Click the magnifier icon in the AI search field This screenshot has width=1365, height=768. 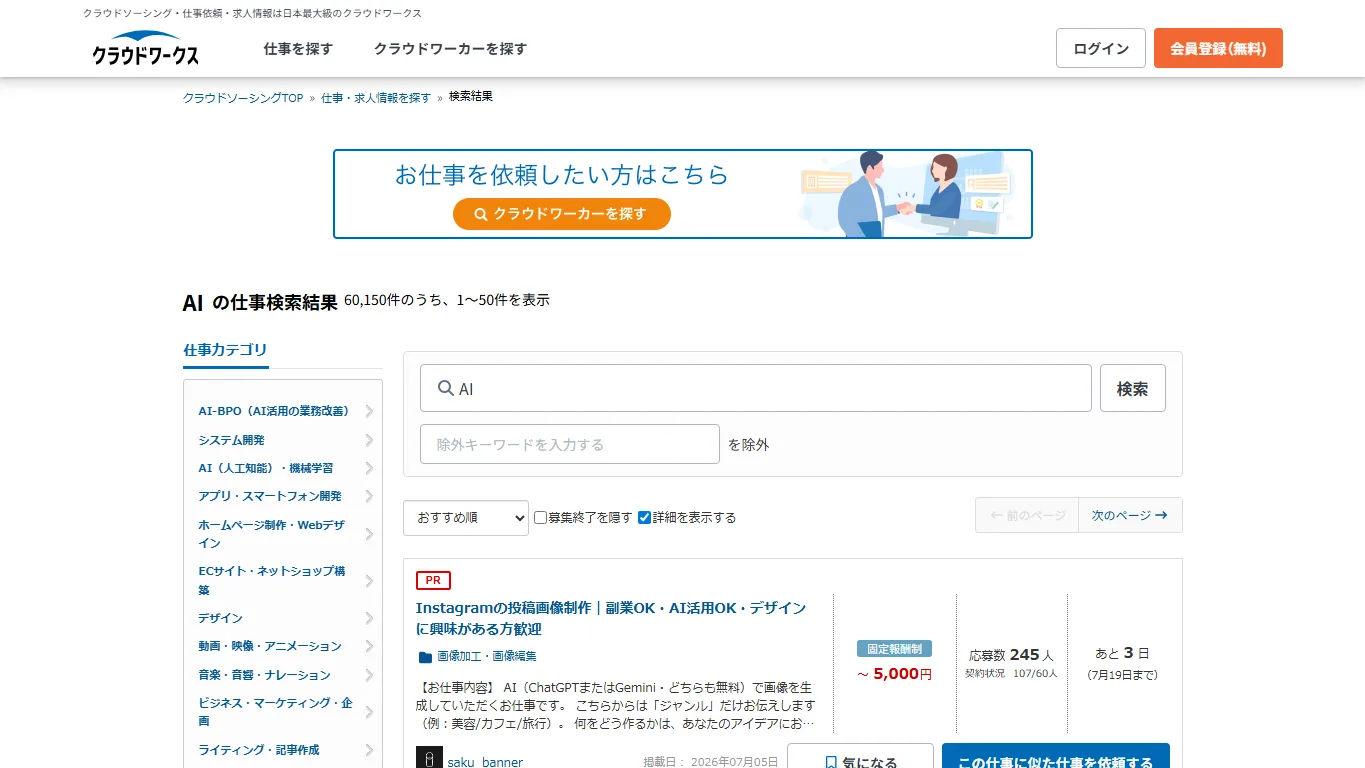pos(446,388)
